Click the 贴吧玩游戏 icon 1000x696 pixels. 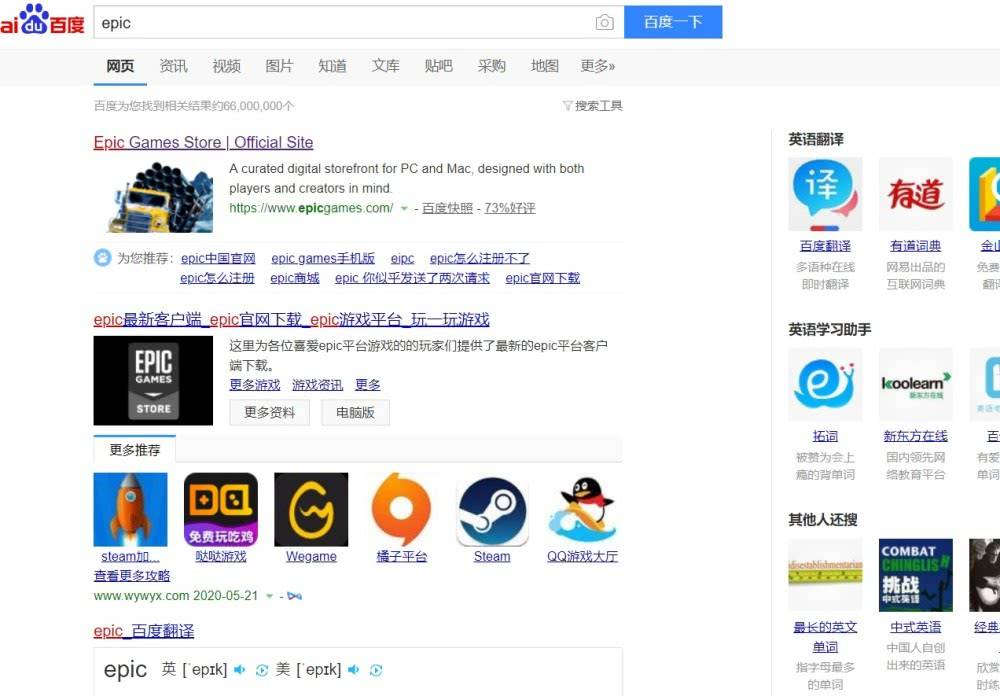tap(220, 510)
